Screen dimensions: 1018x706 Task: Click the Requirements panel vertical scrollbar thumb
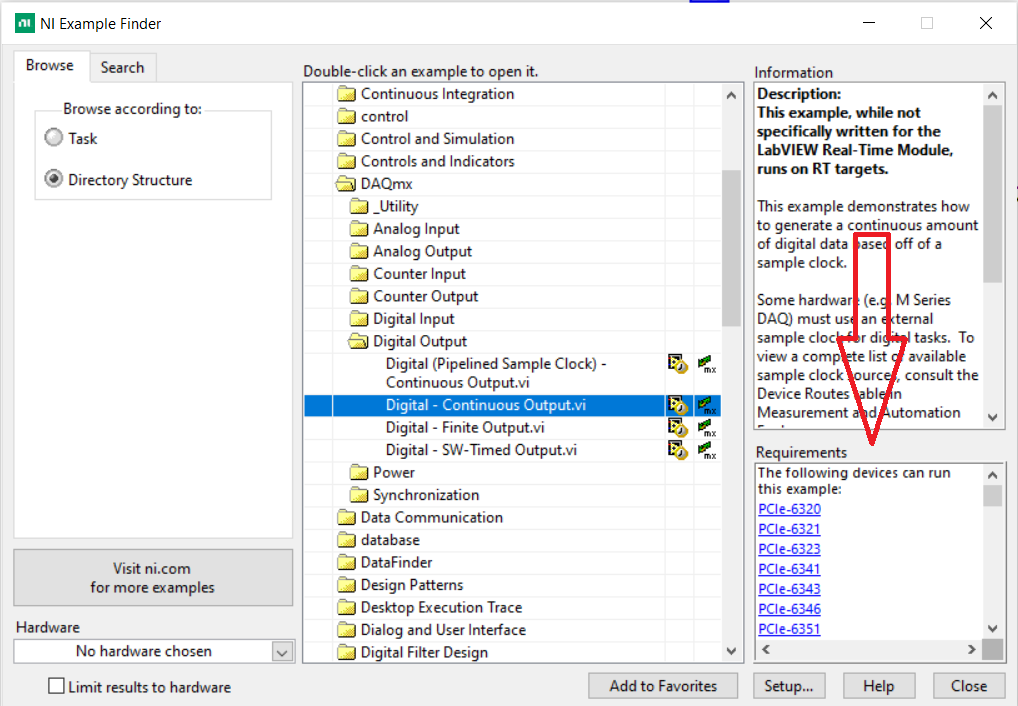(x=993, y=496)
